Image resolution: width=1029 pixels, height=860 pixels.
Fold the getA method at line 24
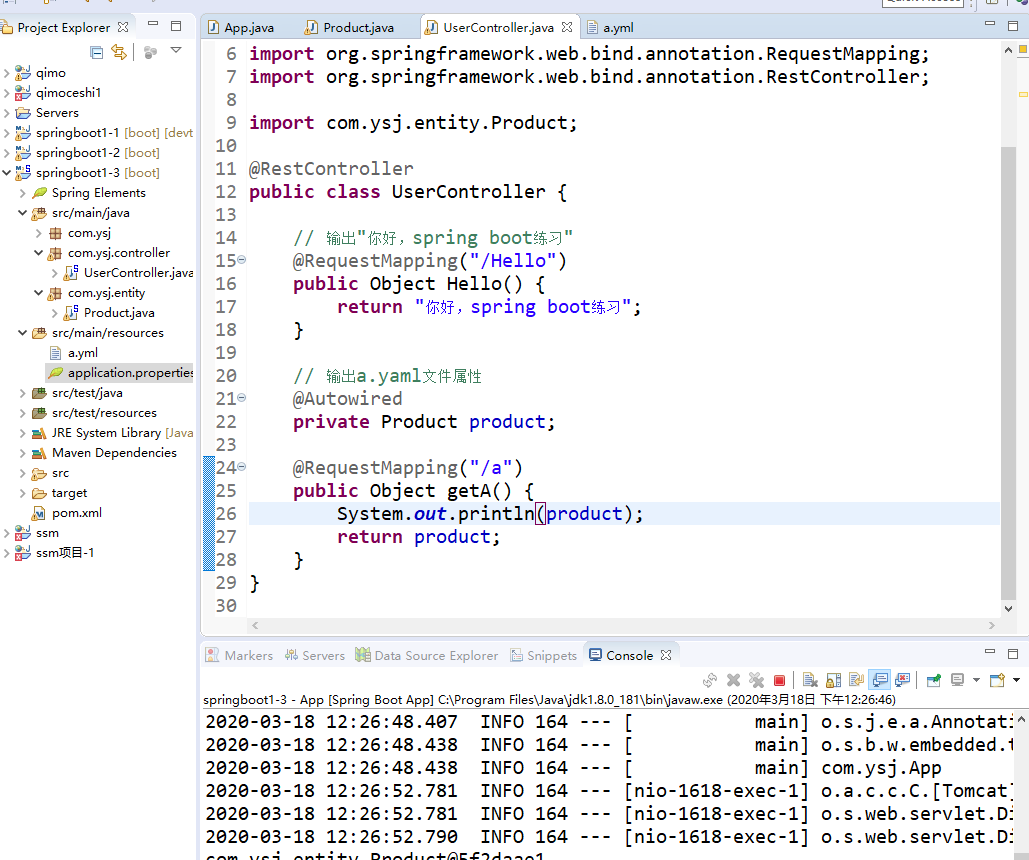pos(242,467)
